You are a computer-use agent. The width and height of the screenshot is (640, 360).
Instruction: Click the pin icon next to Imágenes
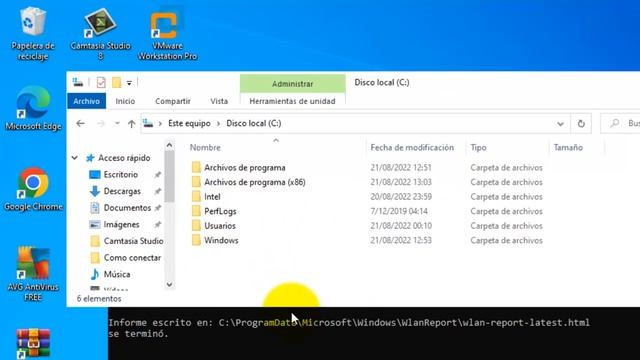click(158, 224)
